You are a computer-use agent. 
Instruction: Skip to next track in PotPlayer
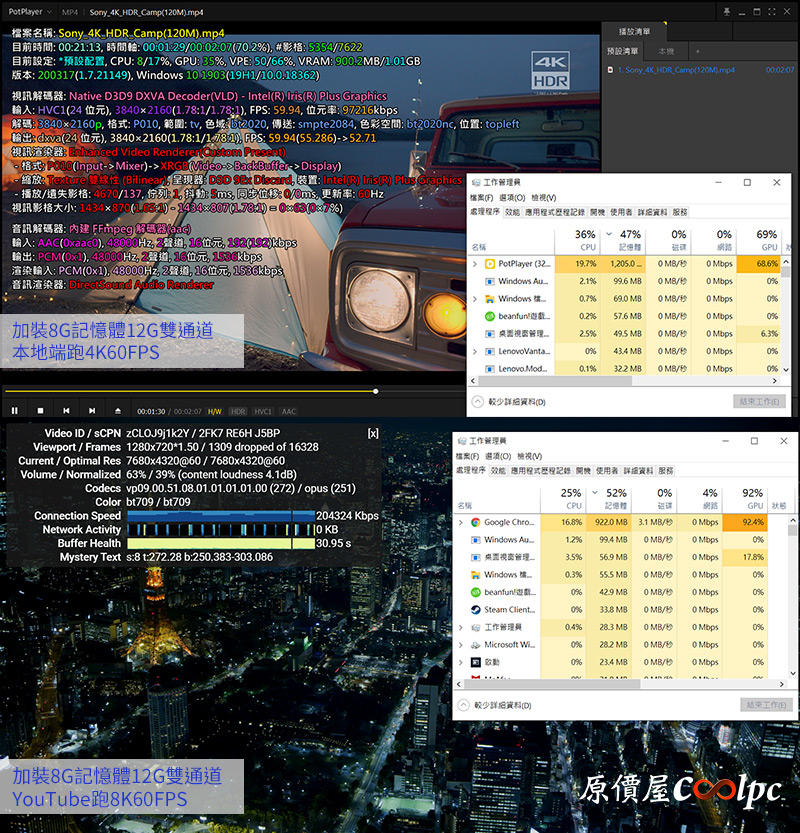pyautogui.click(x=92, y=411)
